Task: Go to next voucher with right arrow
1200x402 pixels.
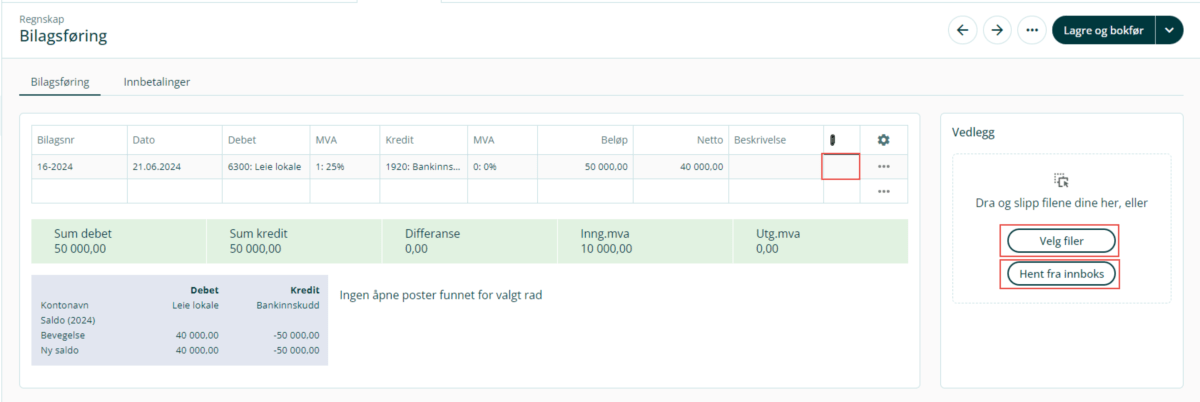Action: (x=997, y=30)
